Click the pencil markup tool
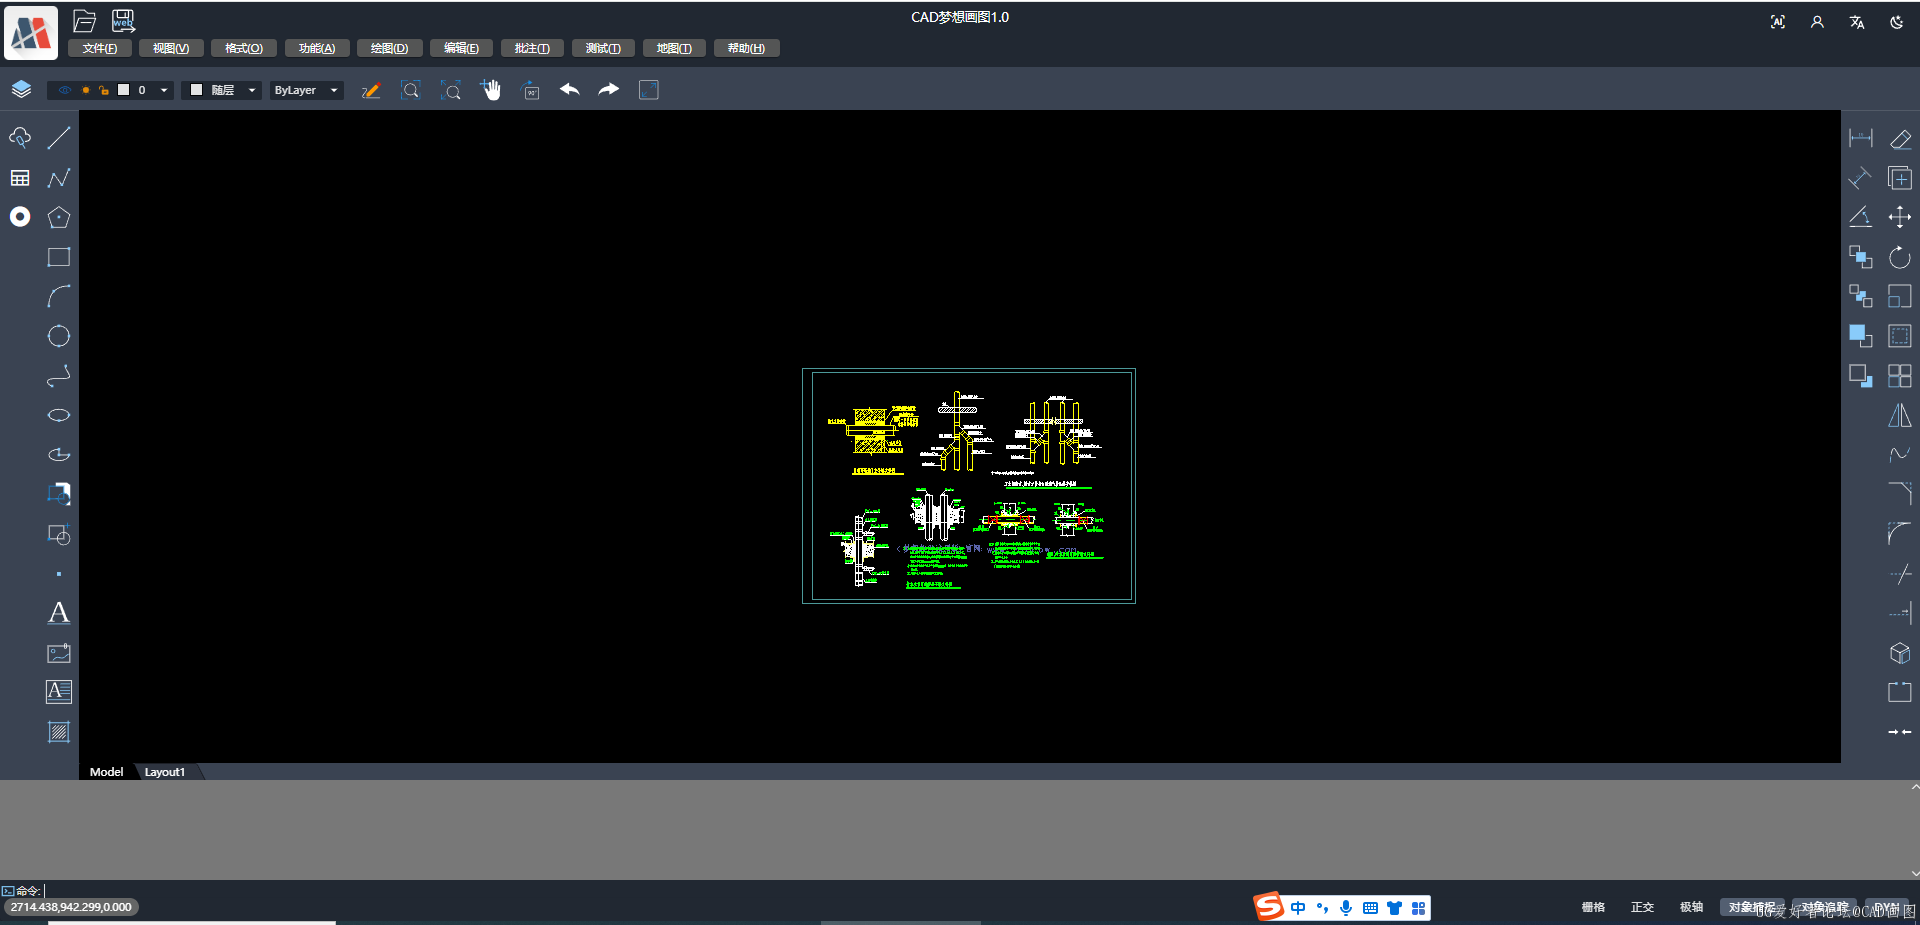The height and width of the screenshot is (925, 1920). 371,90
